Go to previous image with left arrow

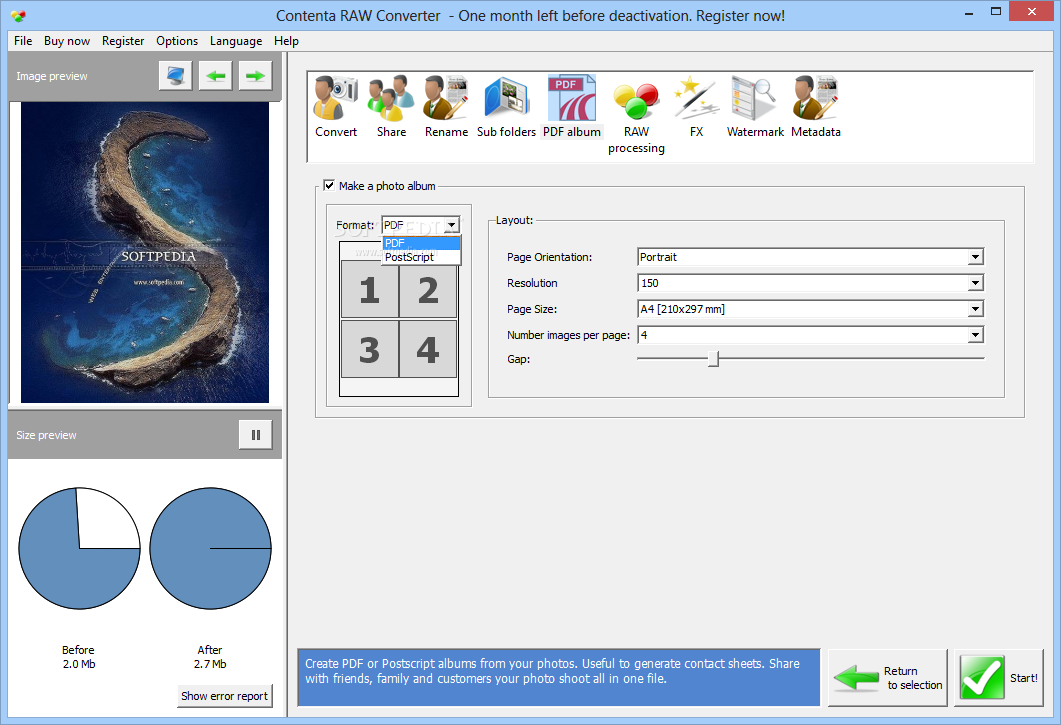pyautogui.click(x=216, y=76)
